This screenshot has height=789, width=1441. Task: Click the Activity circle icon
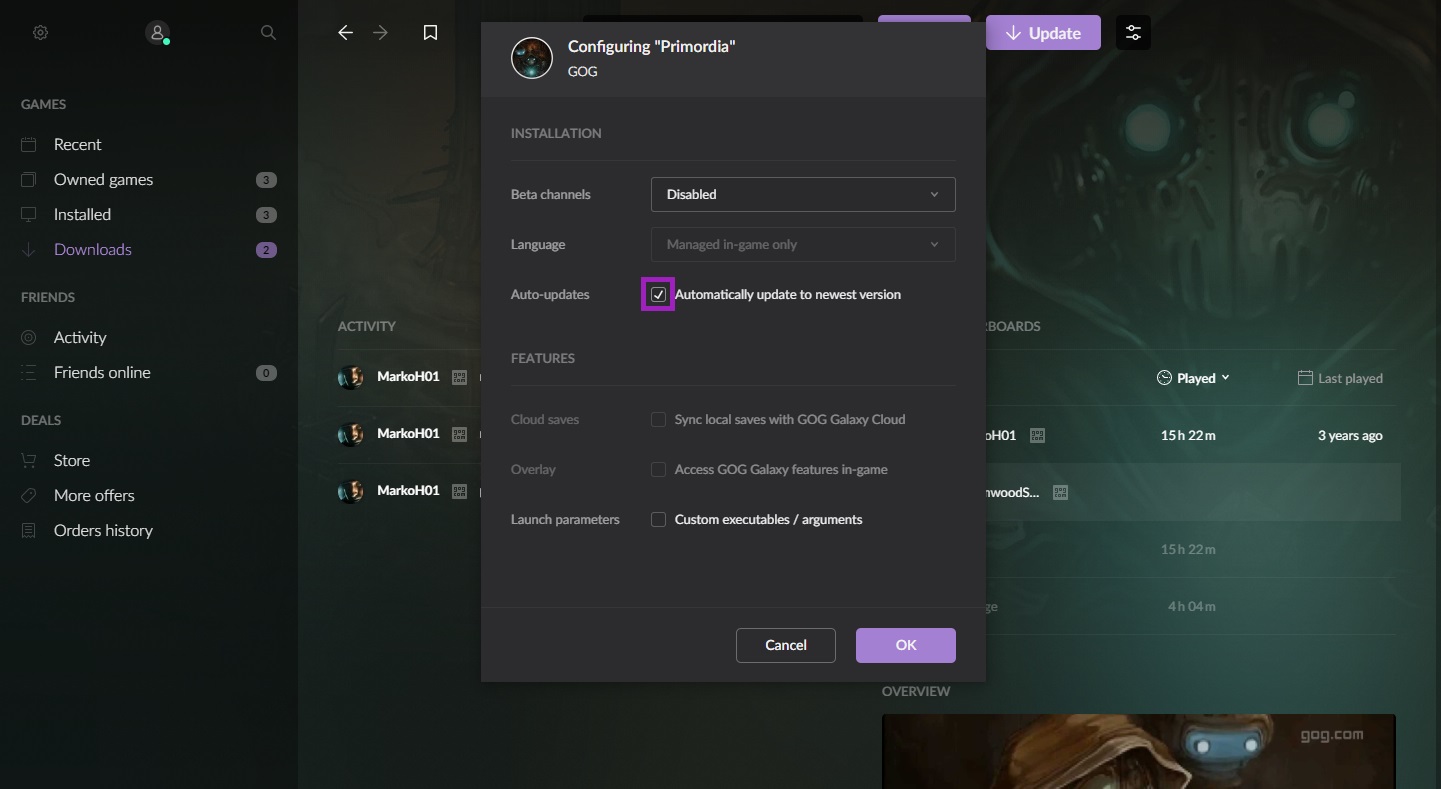point(29,338)
